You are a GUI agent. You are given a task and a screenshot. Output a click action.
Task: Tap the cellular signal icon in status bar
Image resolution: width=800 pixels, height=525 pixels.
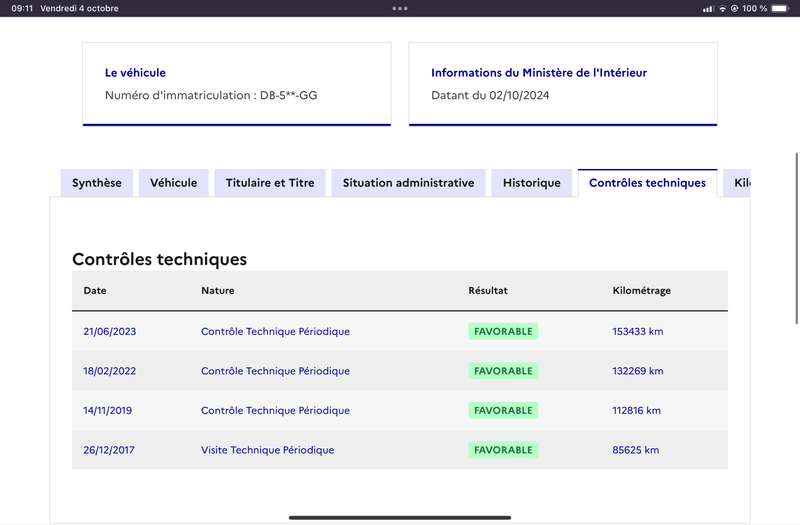[708, 9]
